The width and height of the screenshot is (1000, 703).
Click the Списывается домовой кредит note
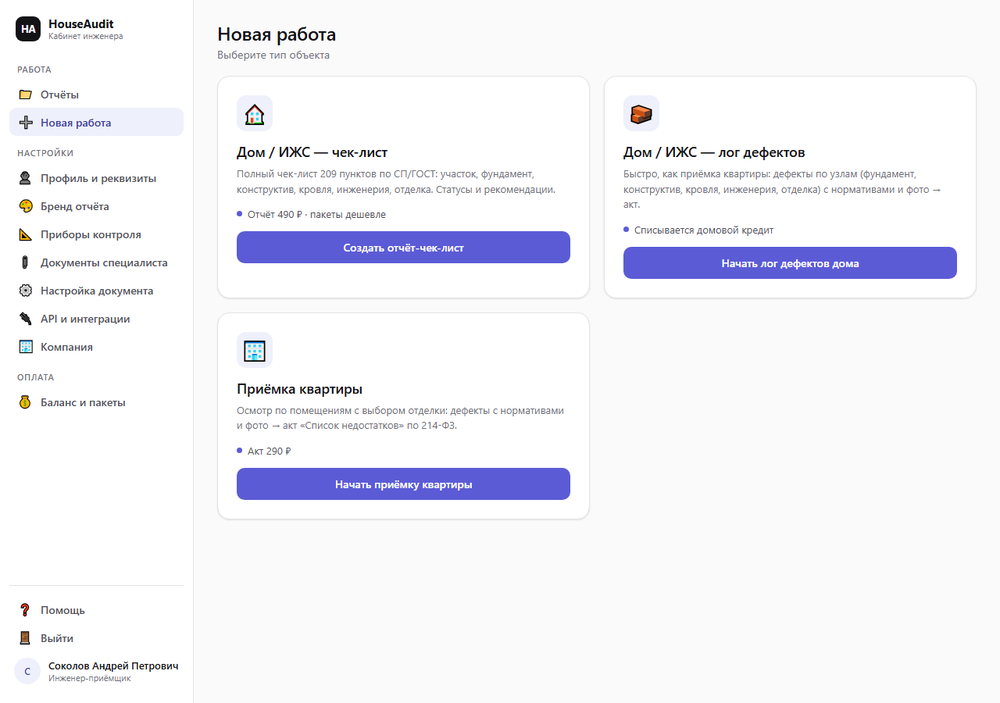tap(703, 230)
